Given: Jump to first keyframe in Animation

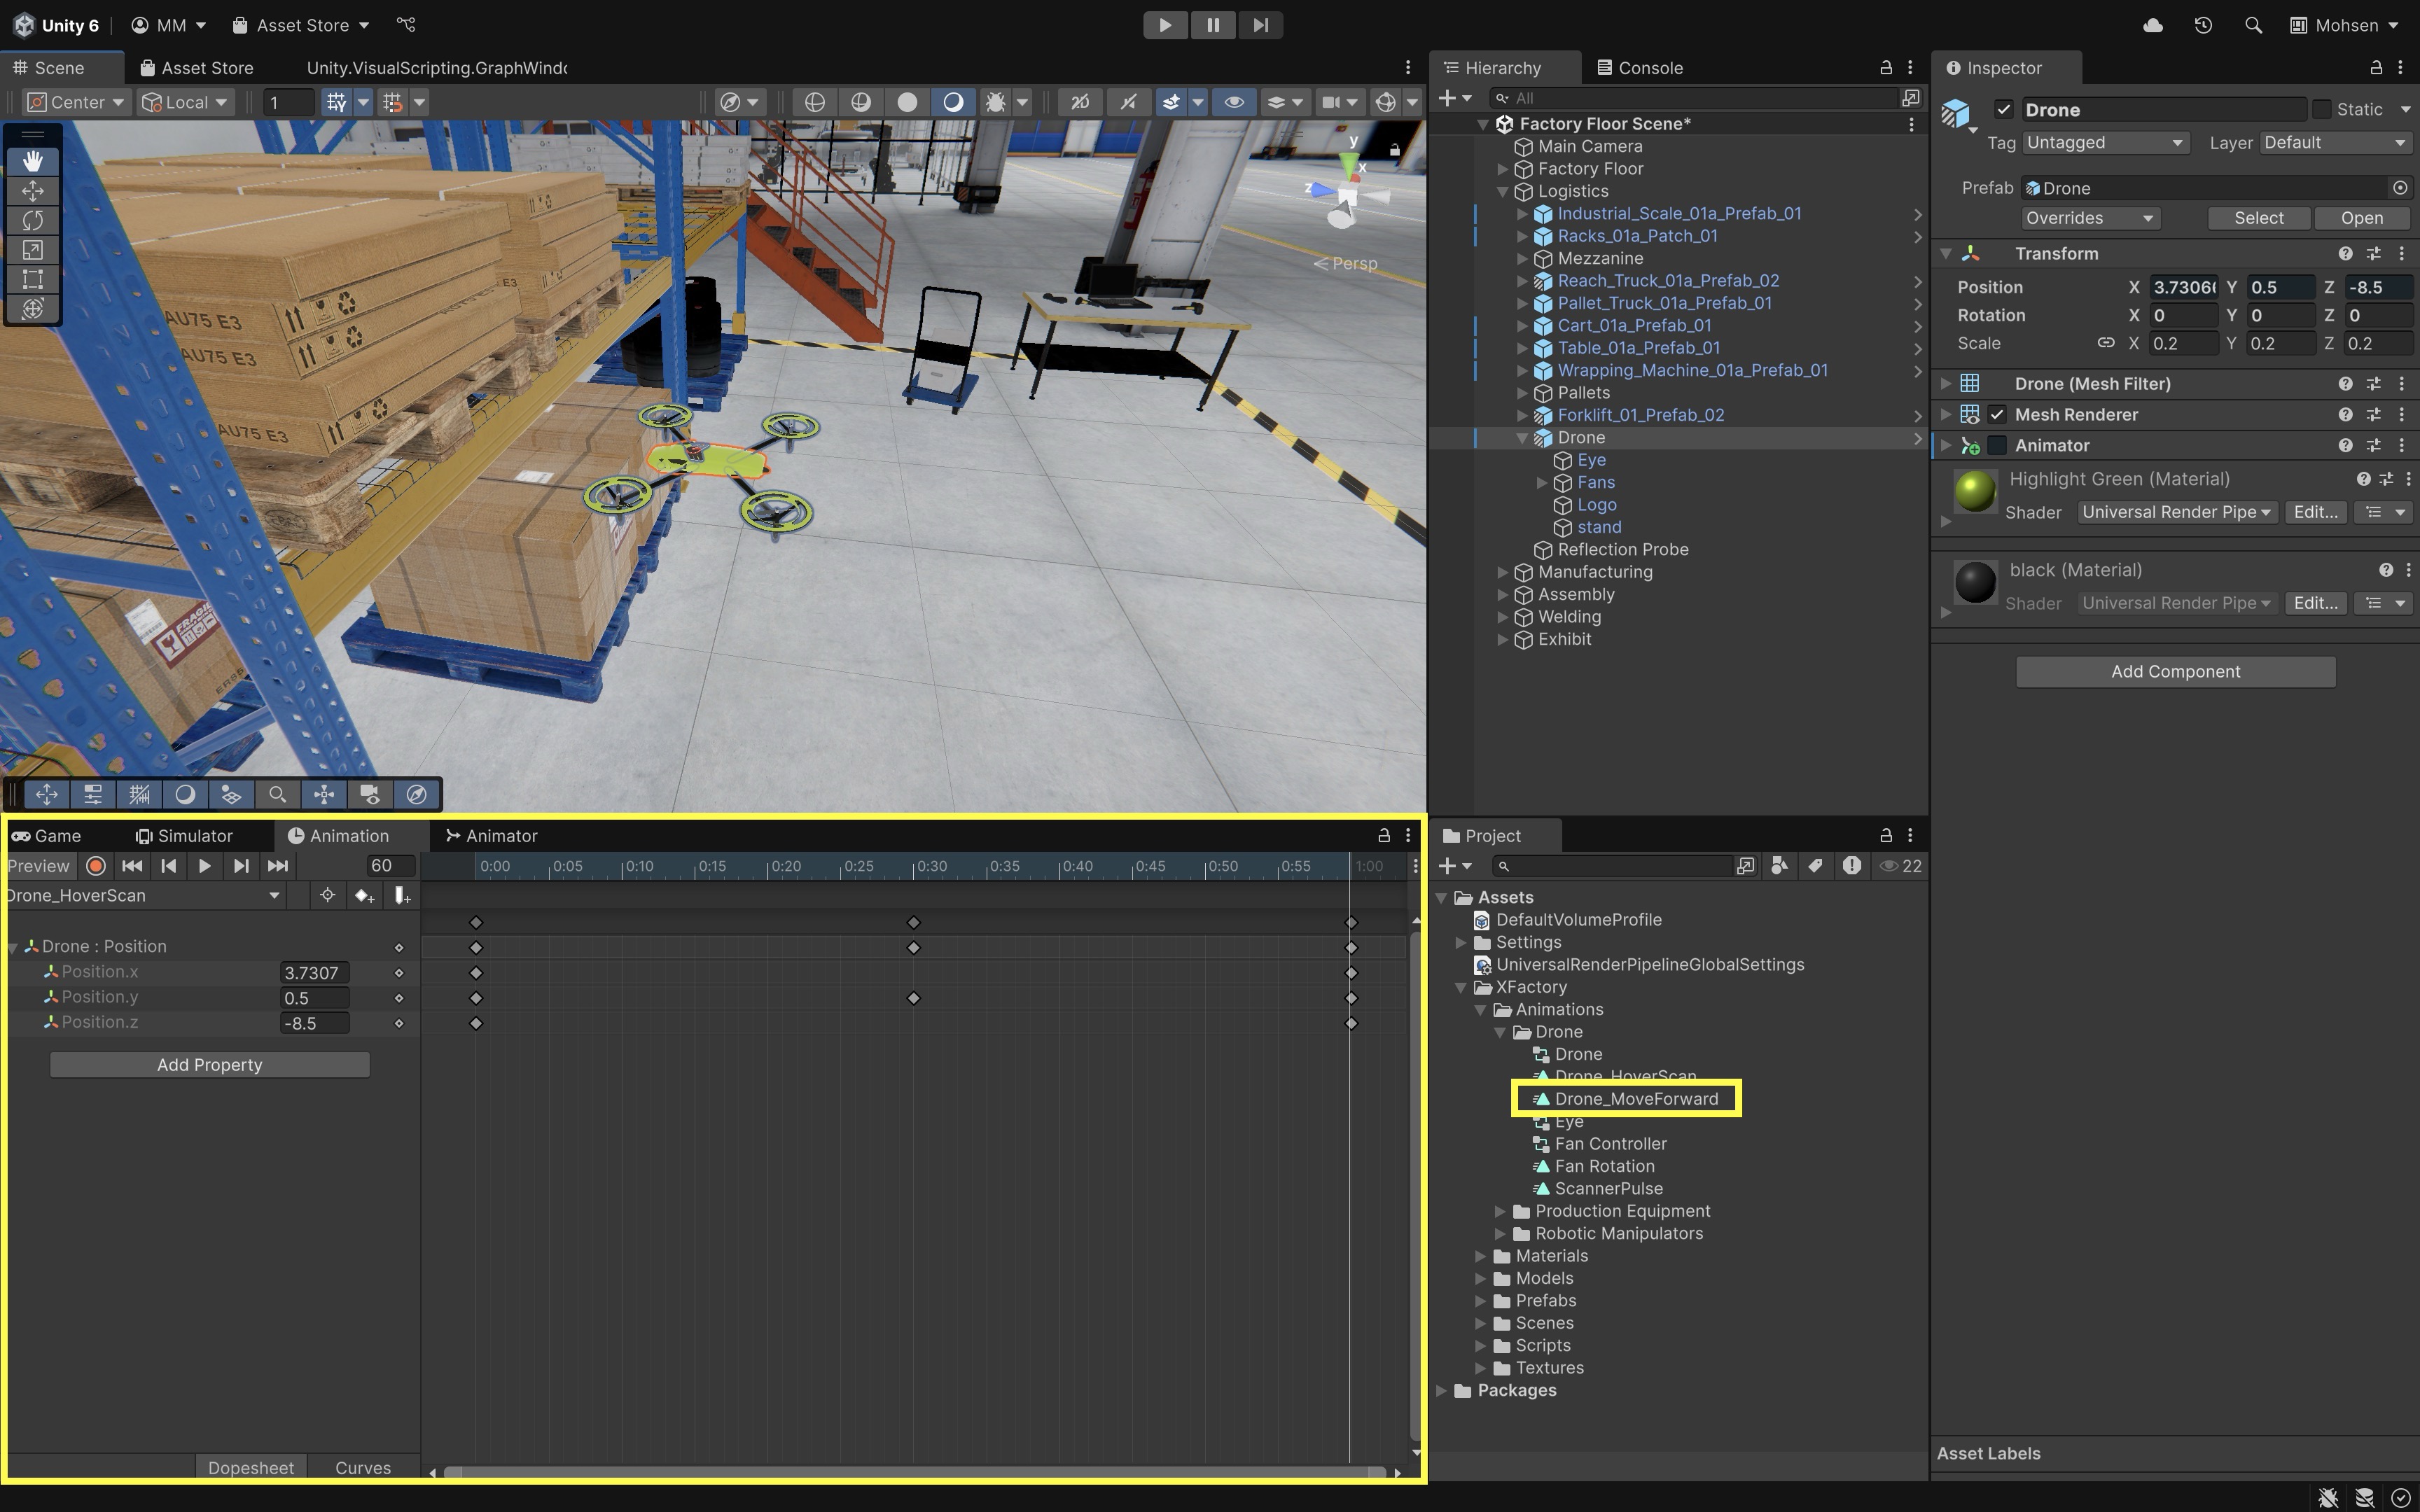Looking at the screenshot, I should click(131, 866).
